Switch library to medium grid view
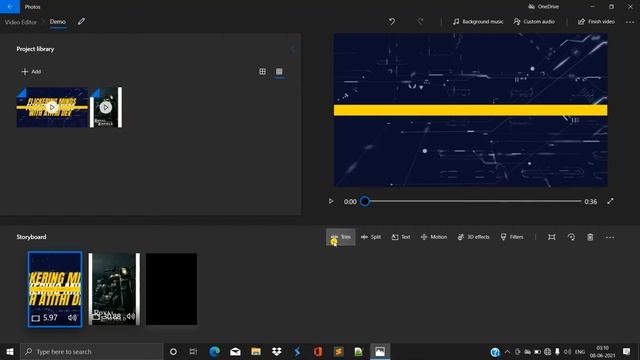Screen dimensions: 640x360 [x=262, y=71]
